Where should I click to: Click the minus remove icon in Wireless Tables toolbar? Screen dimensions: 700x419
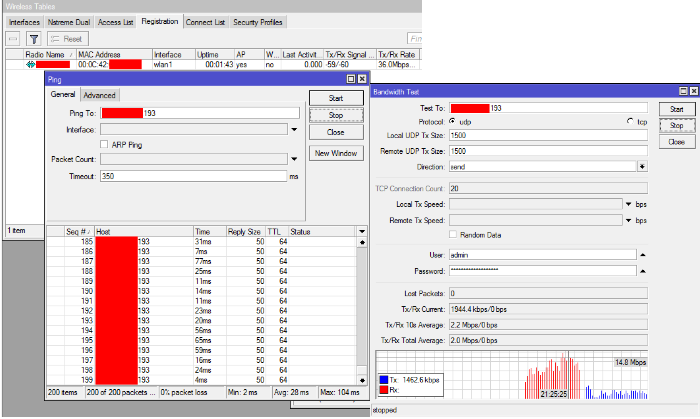[x=13, y=39]
